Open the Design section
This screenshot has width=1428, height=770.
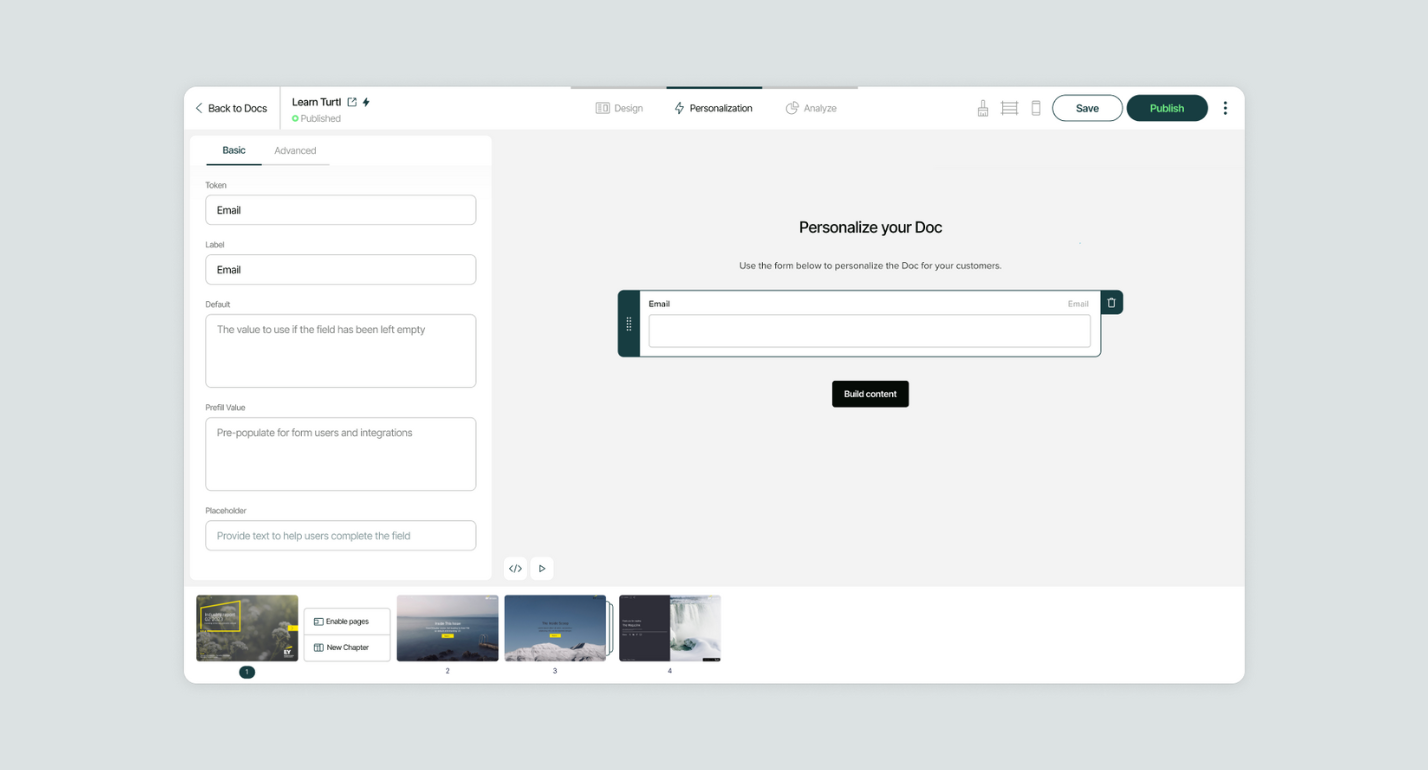(x=619, y=108)
